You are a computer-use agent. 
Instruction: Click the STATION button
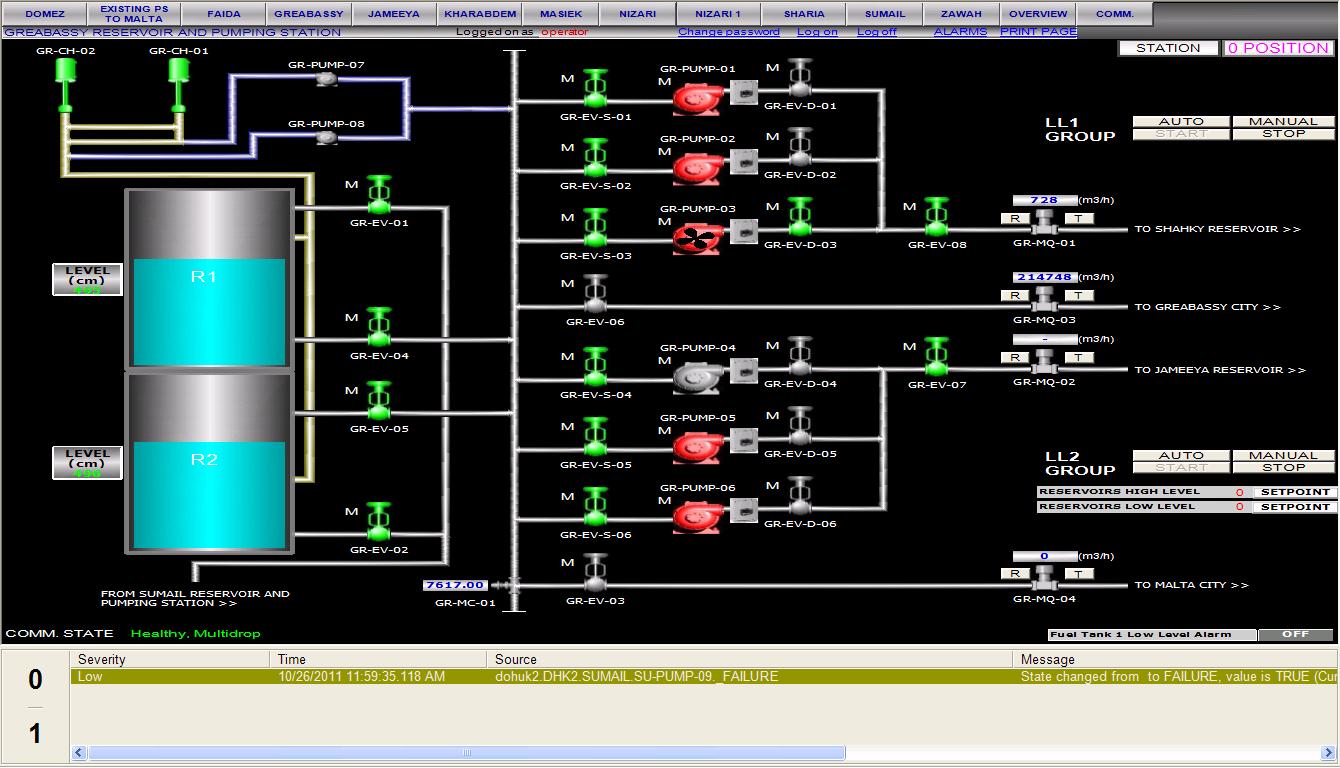pos(1168,48)
